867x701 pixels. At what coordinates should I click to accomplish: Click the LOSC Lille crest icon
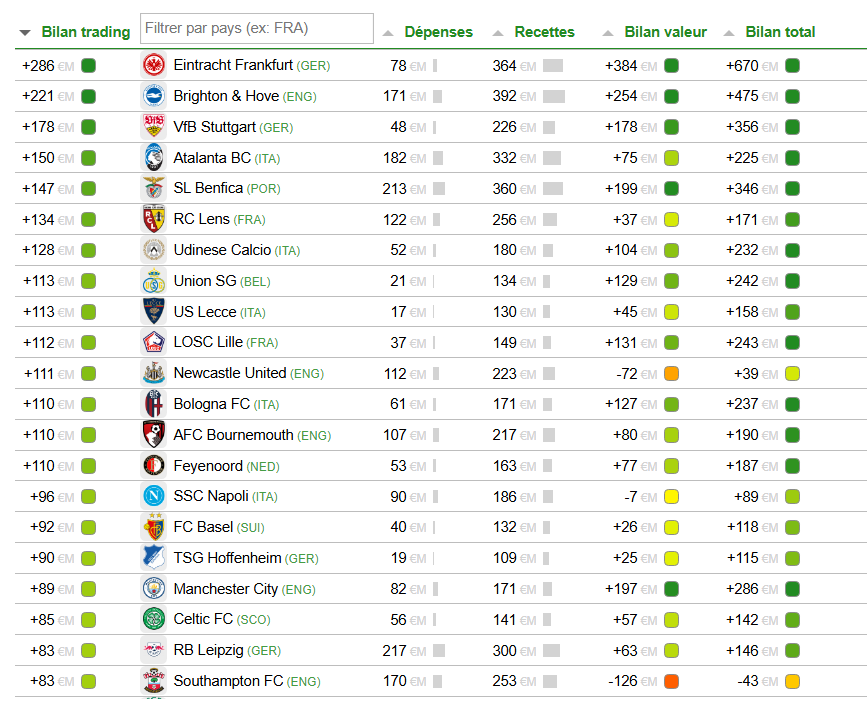tap(153, 342)
